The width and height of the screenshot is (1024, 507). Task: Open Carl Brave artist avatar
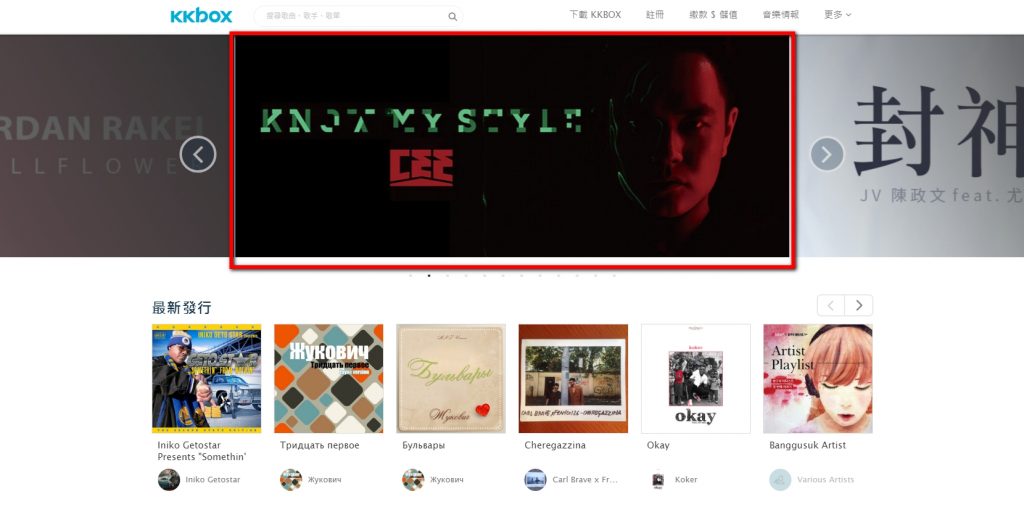(536, 480)
